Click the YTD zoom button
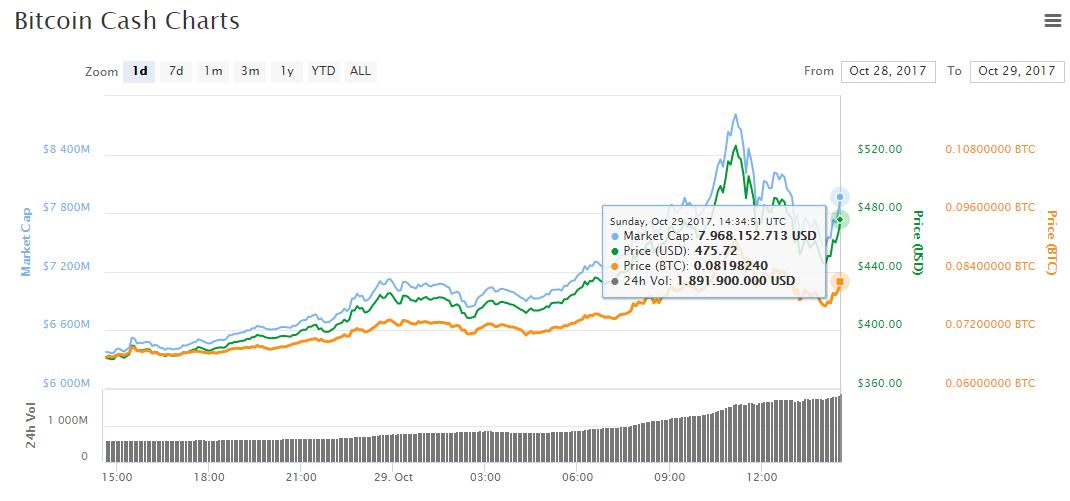 pos(323,71)
